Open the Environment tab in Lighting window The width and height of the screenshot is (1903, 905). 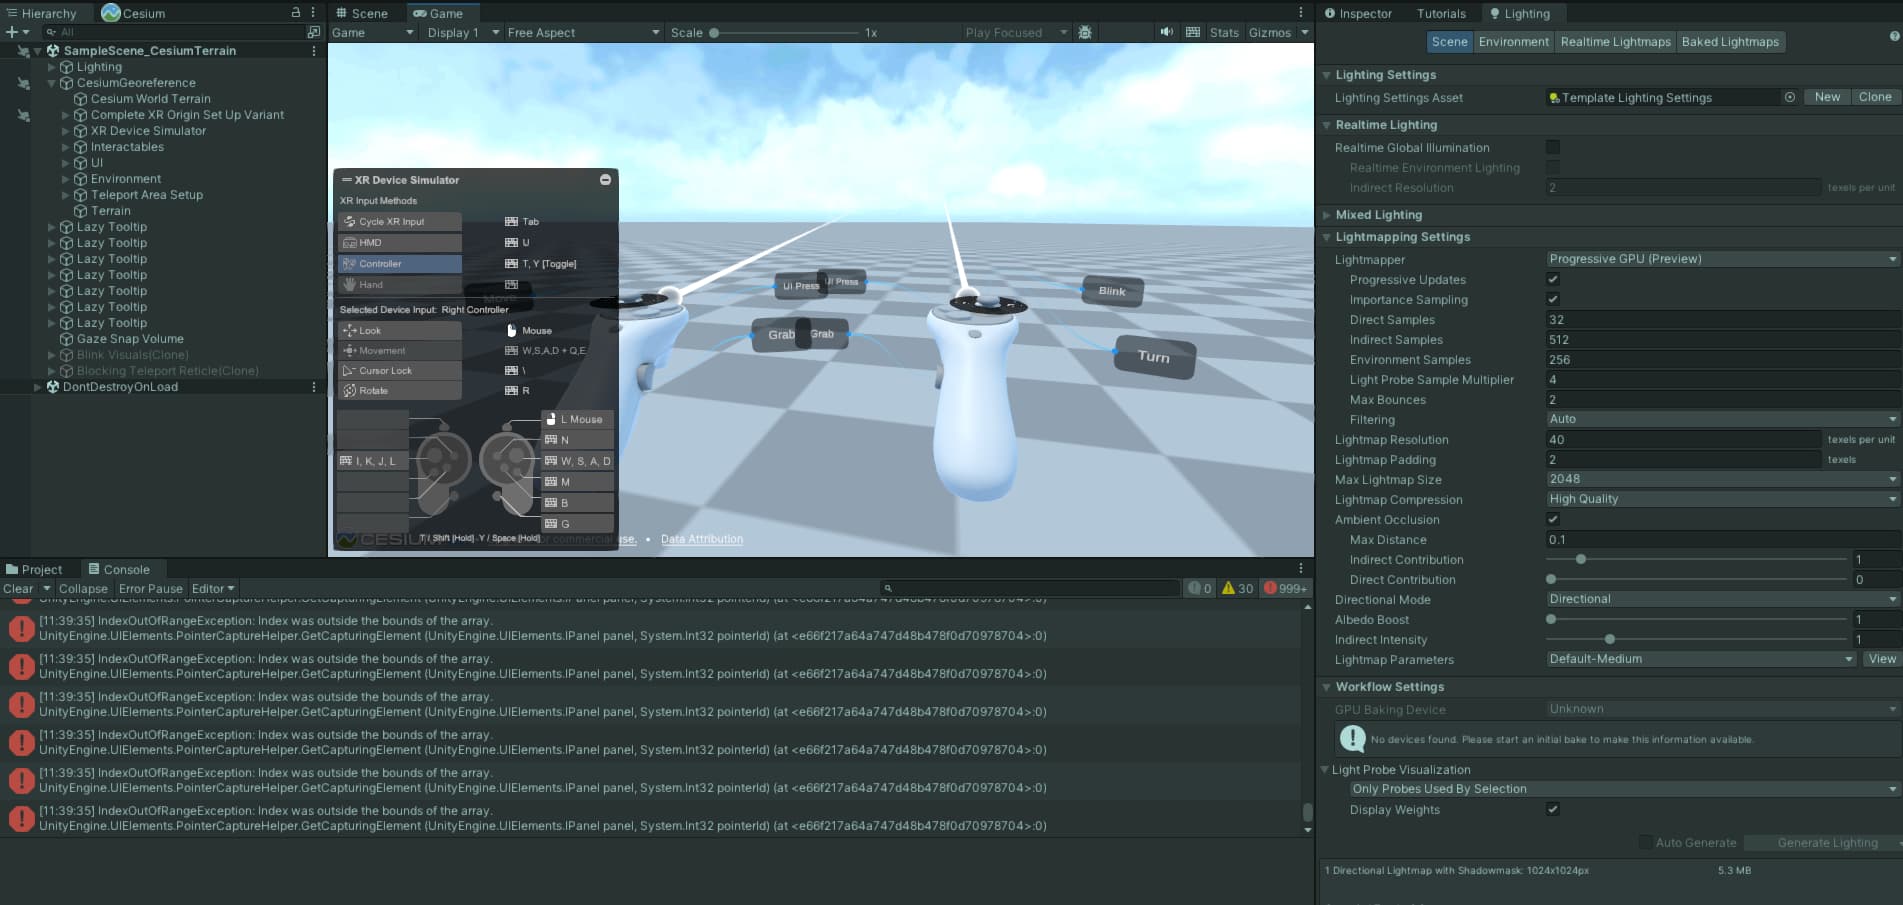pos(1513,42)
